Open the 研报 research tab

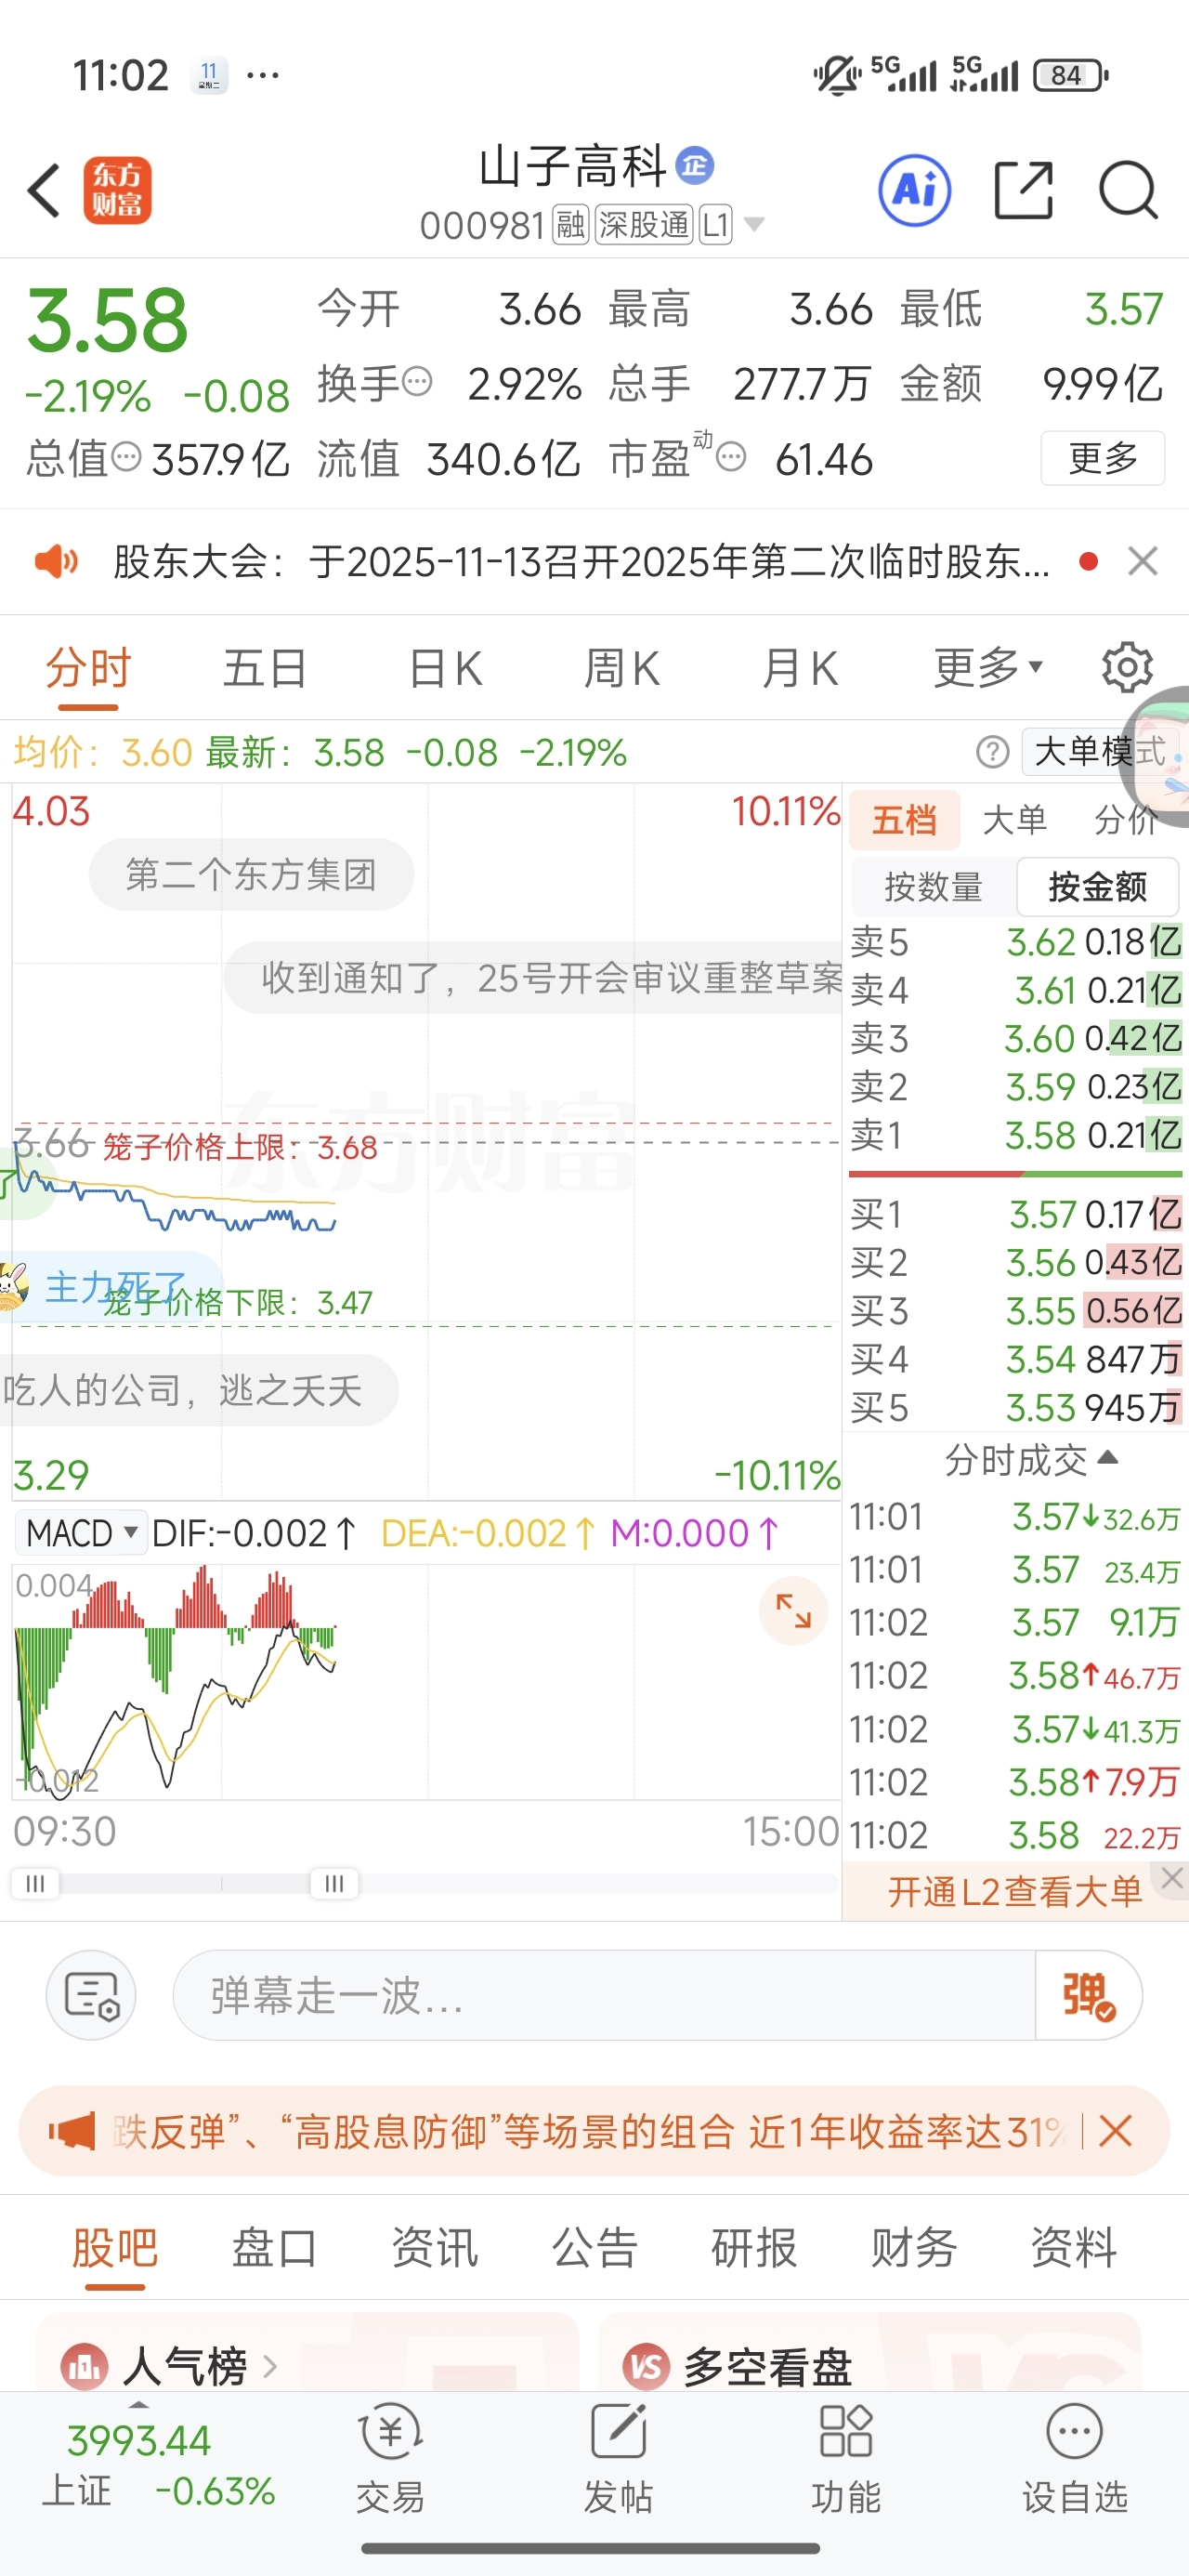click(x=754, y=2248)
